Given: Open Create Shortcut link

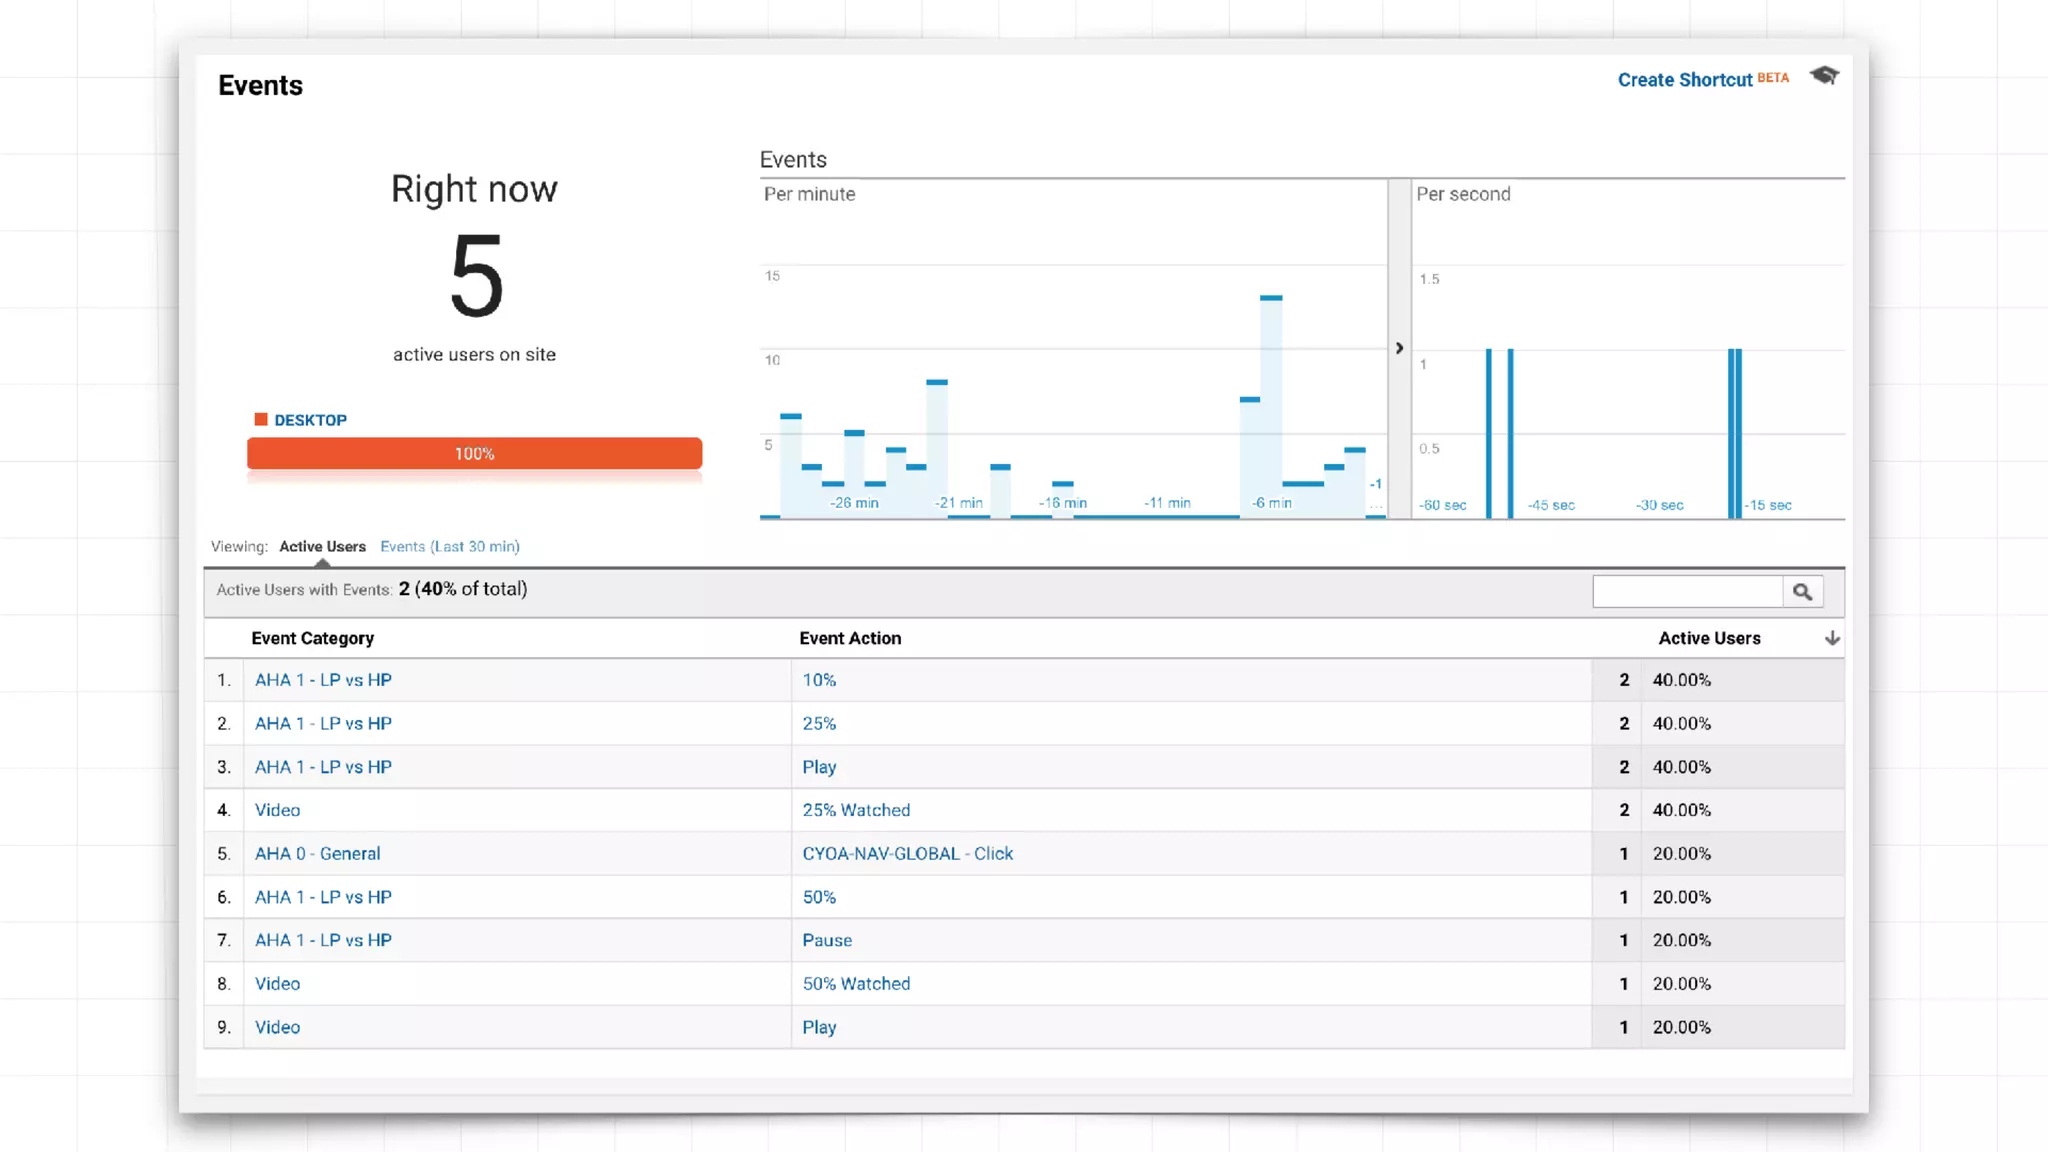Looking at the screenshot, I should 1685,80.
